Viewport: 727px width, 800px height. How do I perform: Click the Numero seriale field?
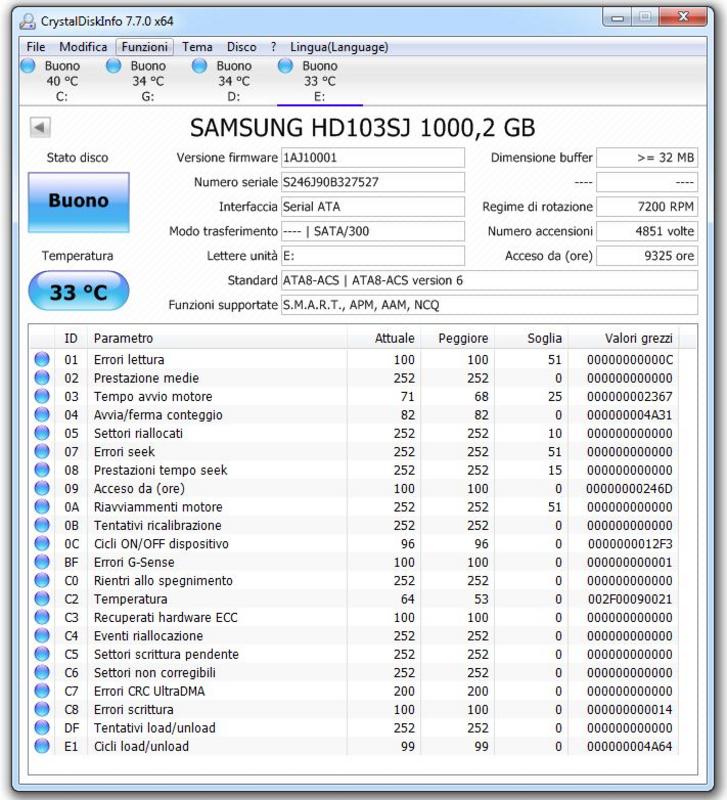tap(373, 182)
